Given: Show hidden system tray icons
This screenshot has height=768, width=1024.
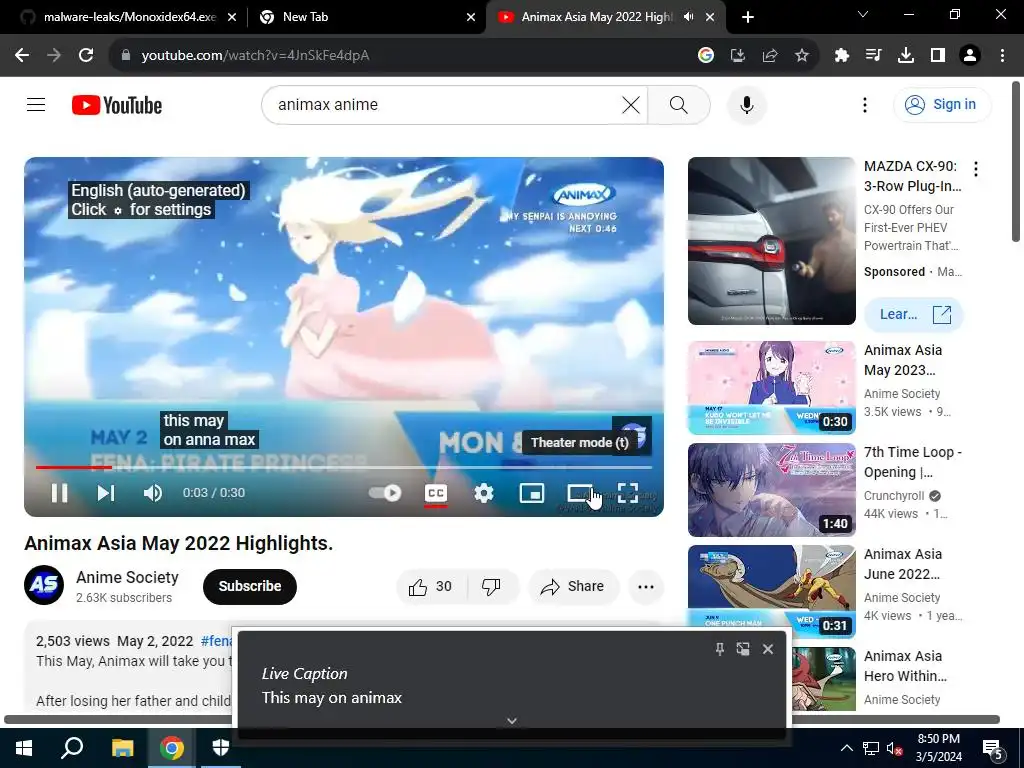Looking at the screenshot, I should (846, 748).
